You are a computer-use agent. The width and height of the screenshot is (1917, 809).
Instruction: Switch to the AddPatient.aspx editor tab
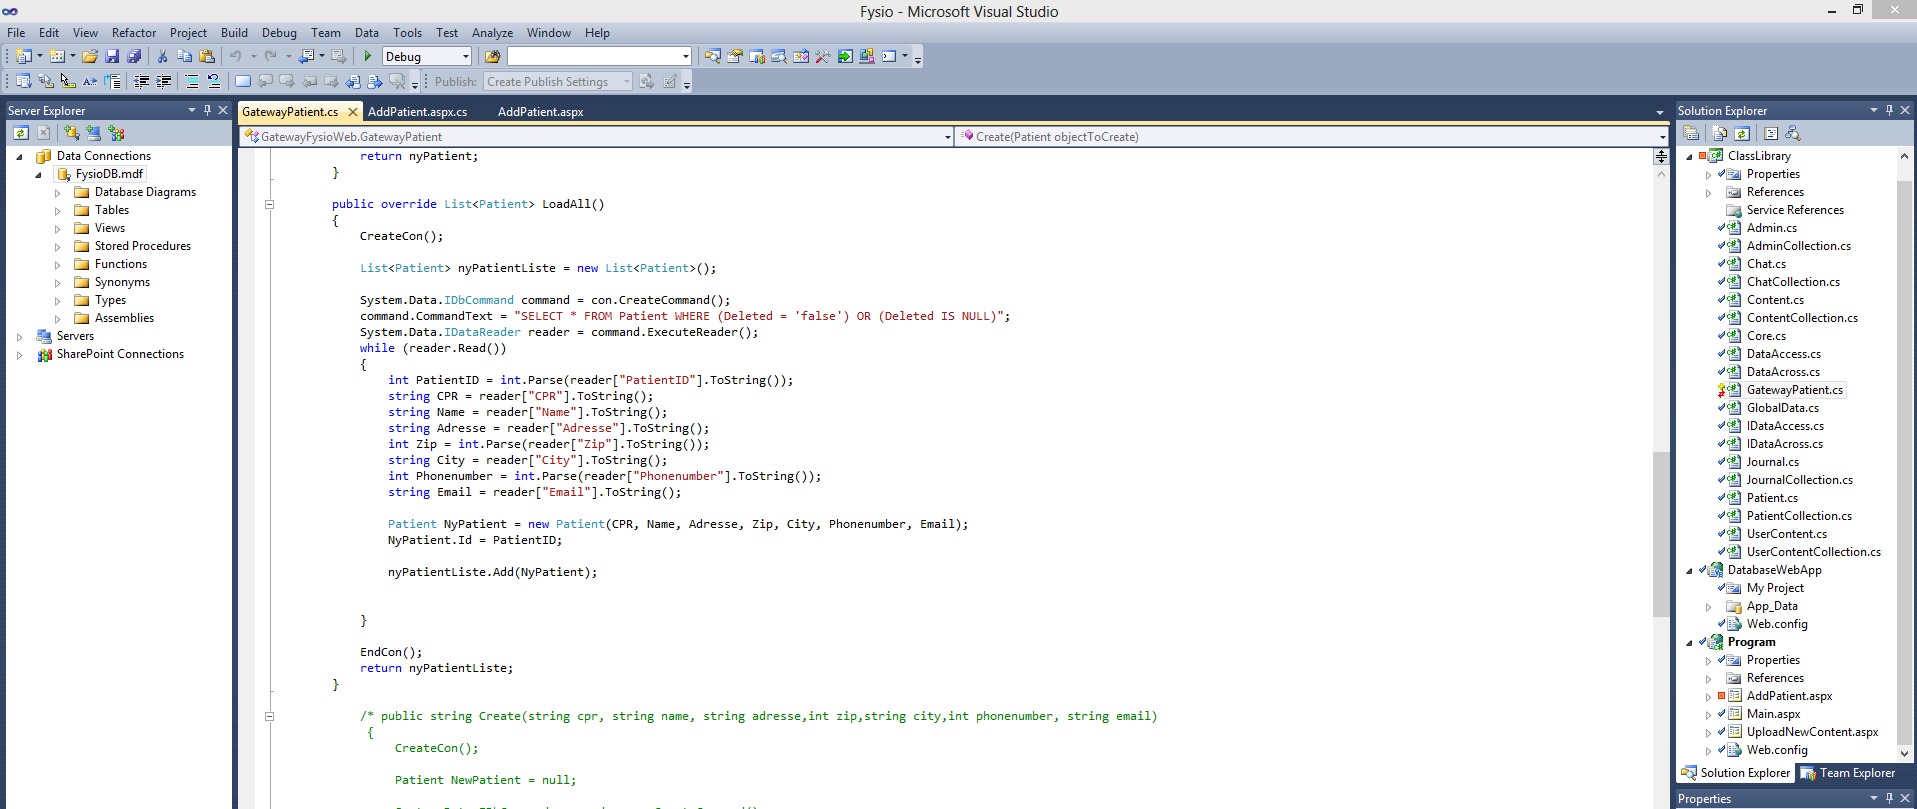[x=540, y=112]
